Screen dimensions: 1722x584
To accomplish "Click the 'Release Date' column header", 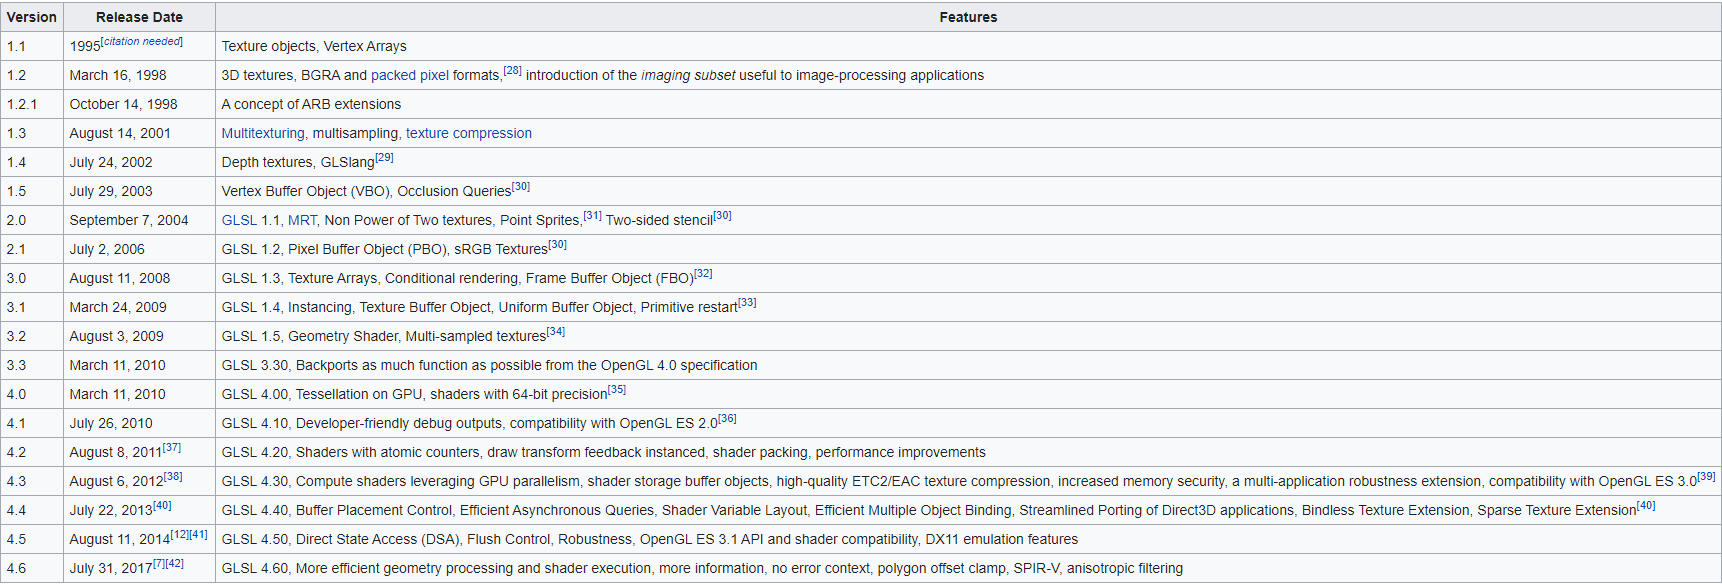I will (139, 17).
